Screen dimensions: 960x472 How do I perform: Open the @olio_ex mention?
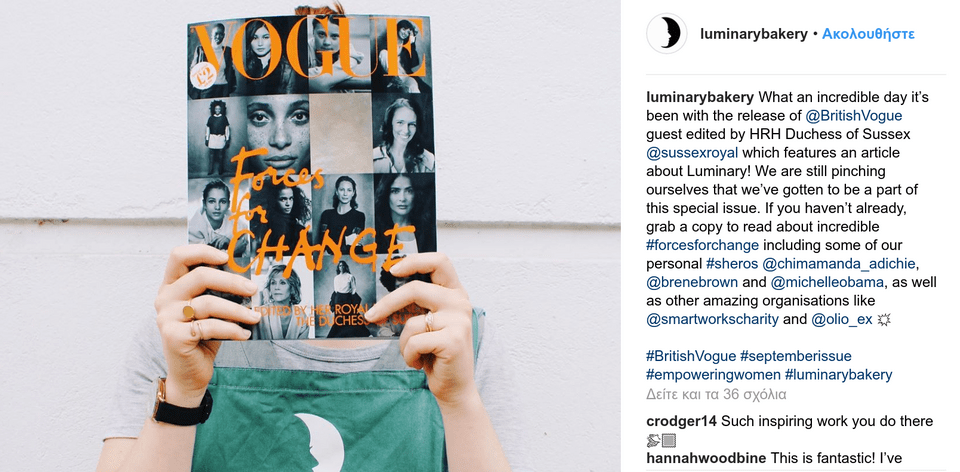click(x=842, y=320)
